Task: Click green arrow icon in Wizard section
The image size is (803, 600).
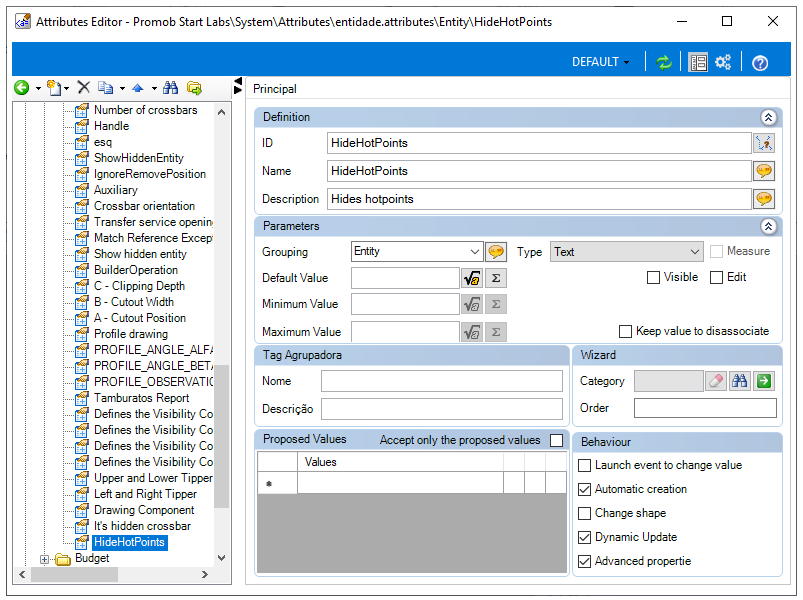Action: [764, 381]
